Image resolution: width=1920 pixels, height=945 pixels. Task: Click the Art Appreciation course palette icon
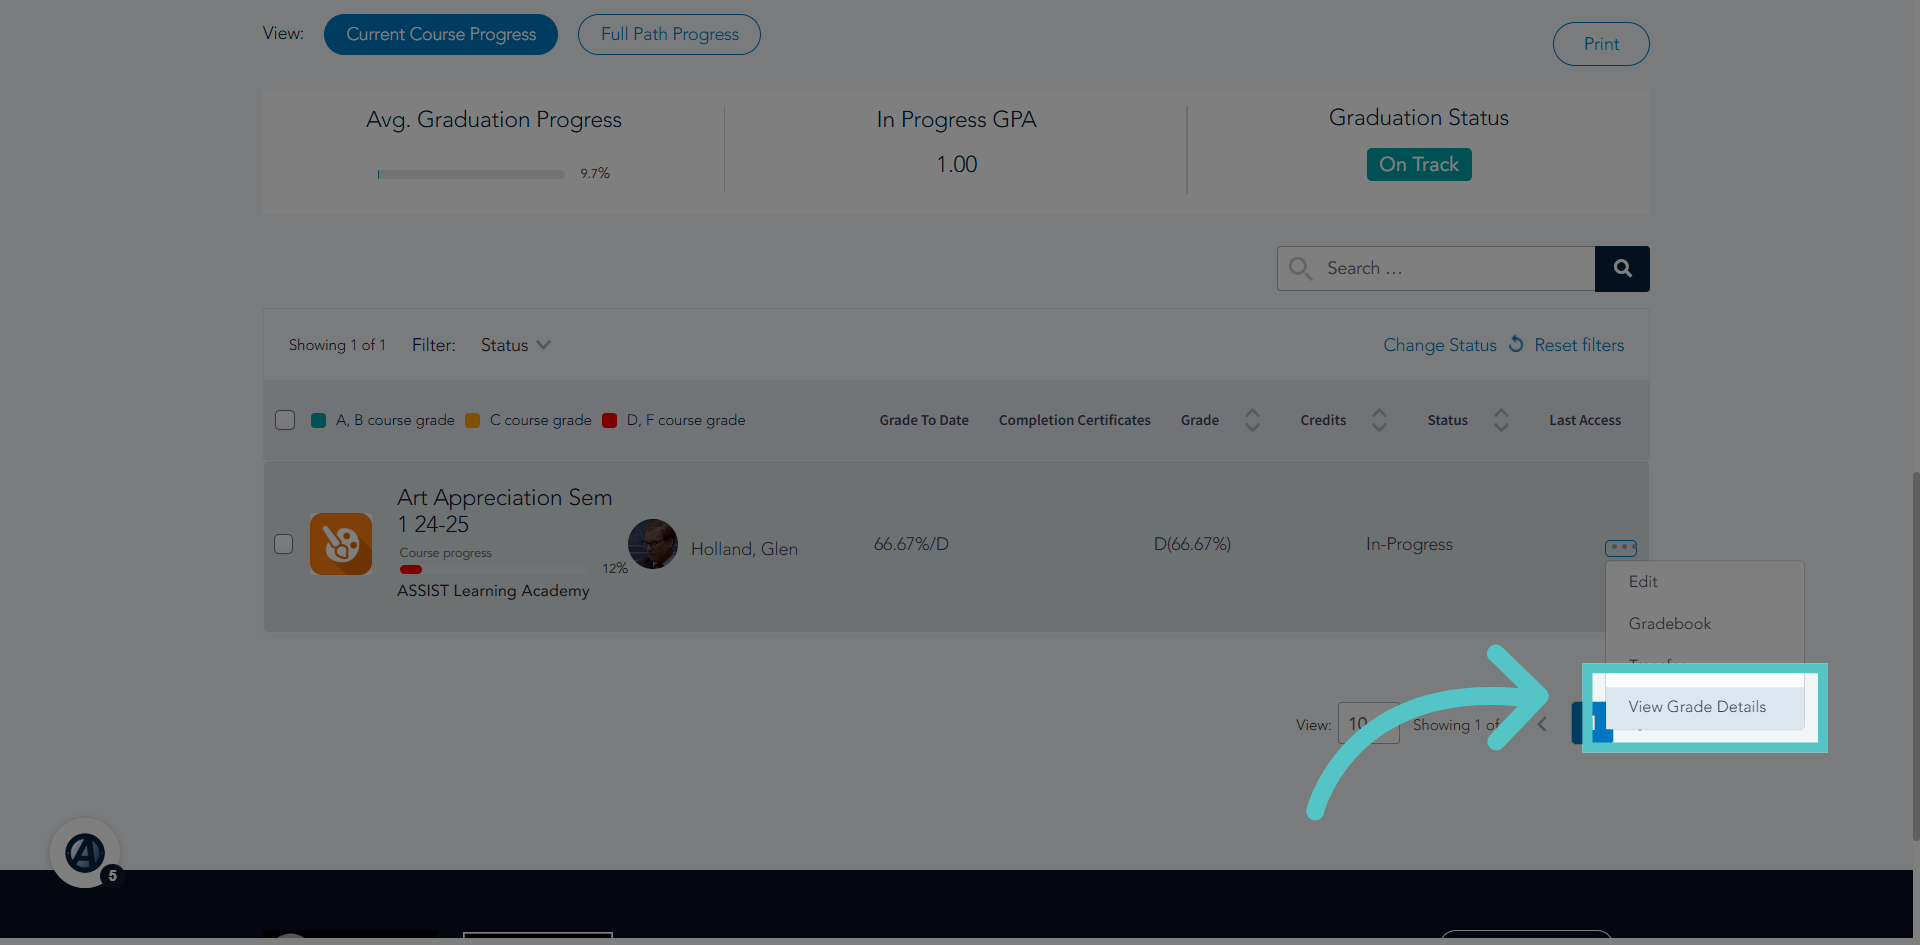[x=341, y=544]
